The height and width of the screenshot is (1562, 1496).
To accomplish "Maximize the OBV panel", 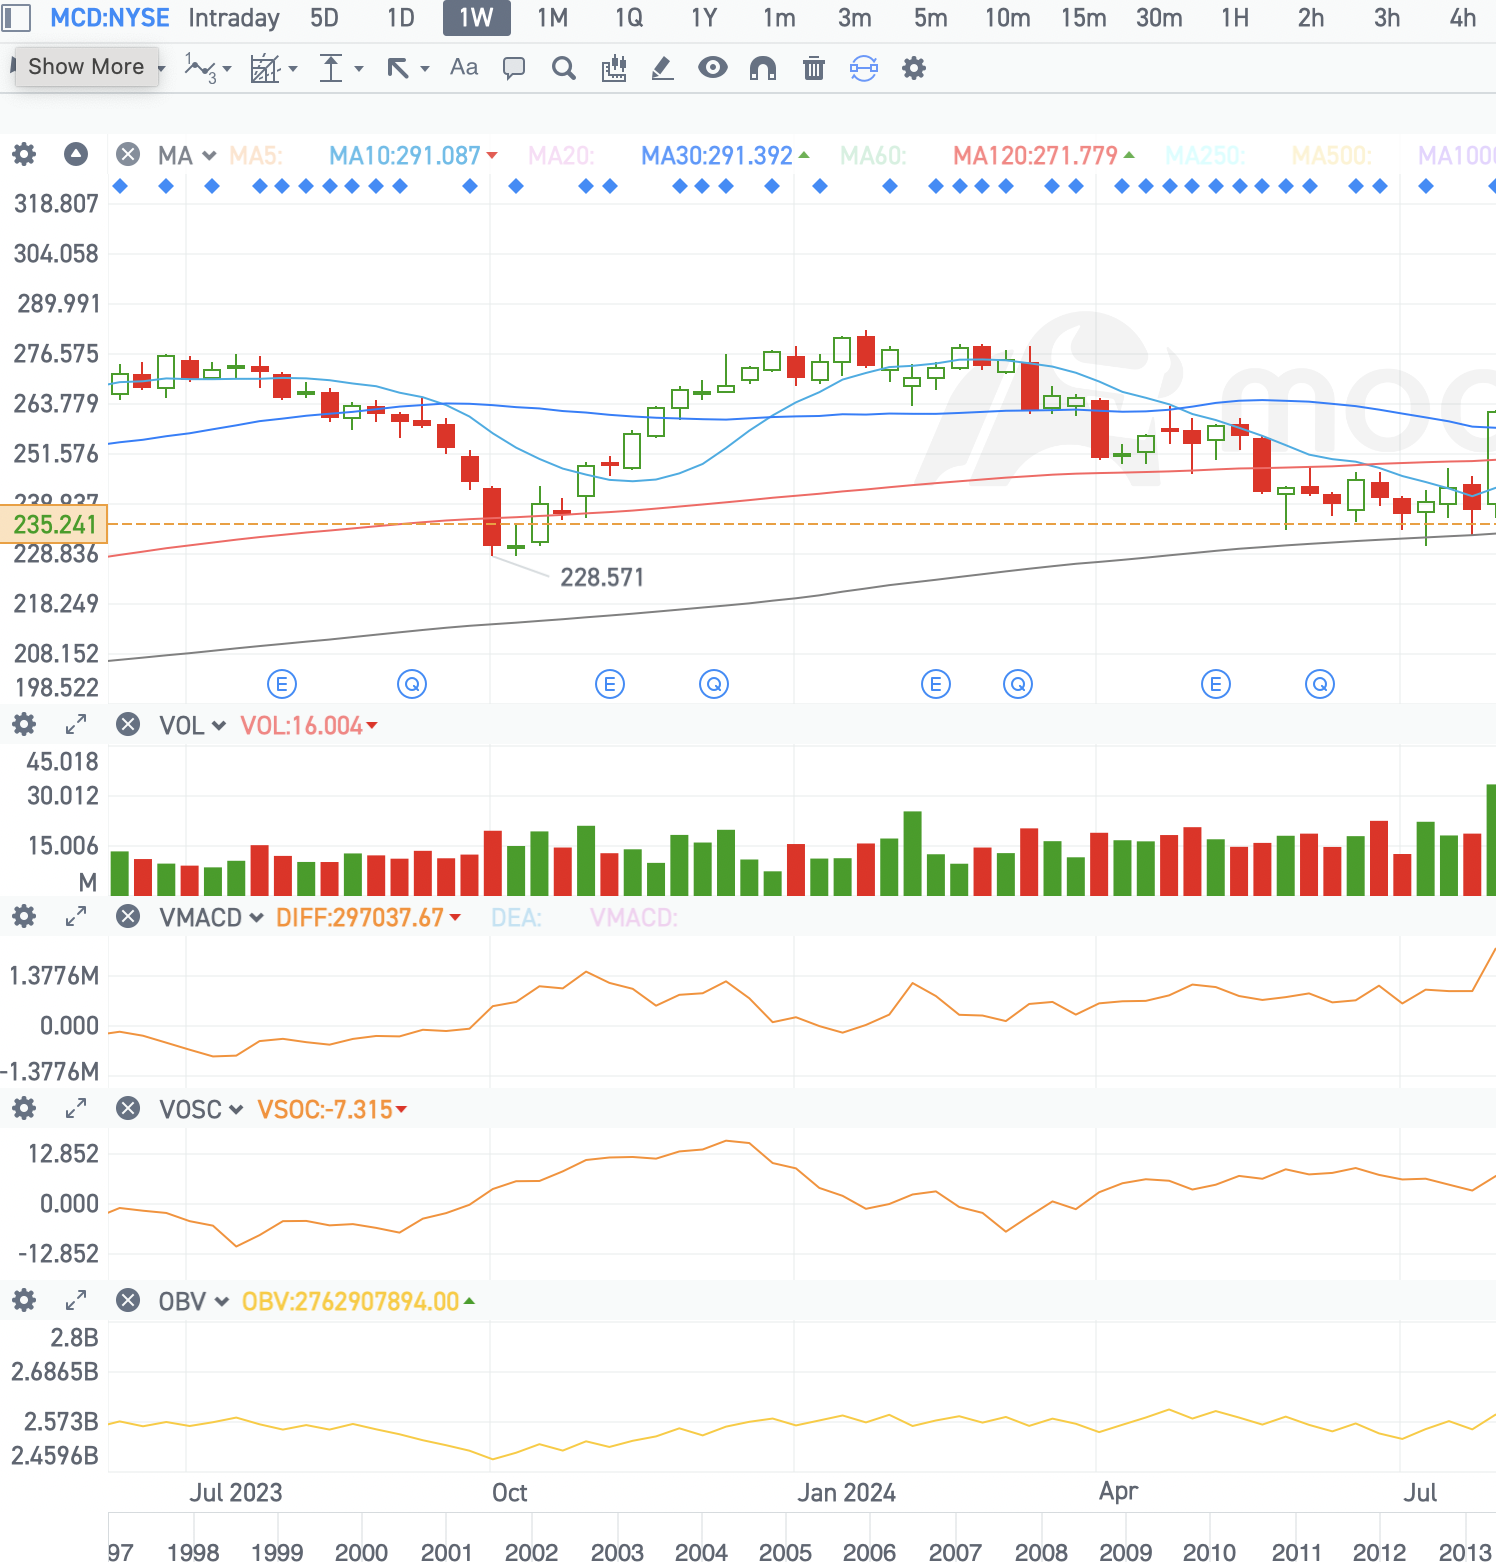I will click(76, 1300).
